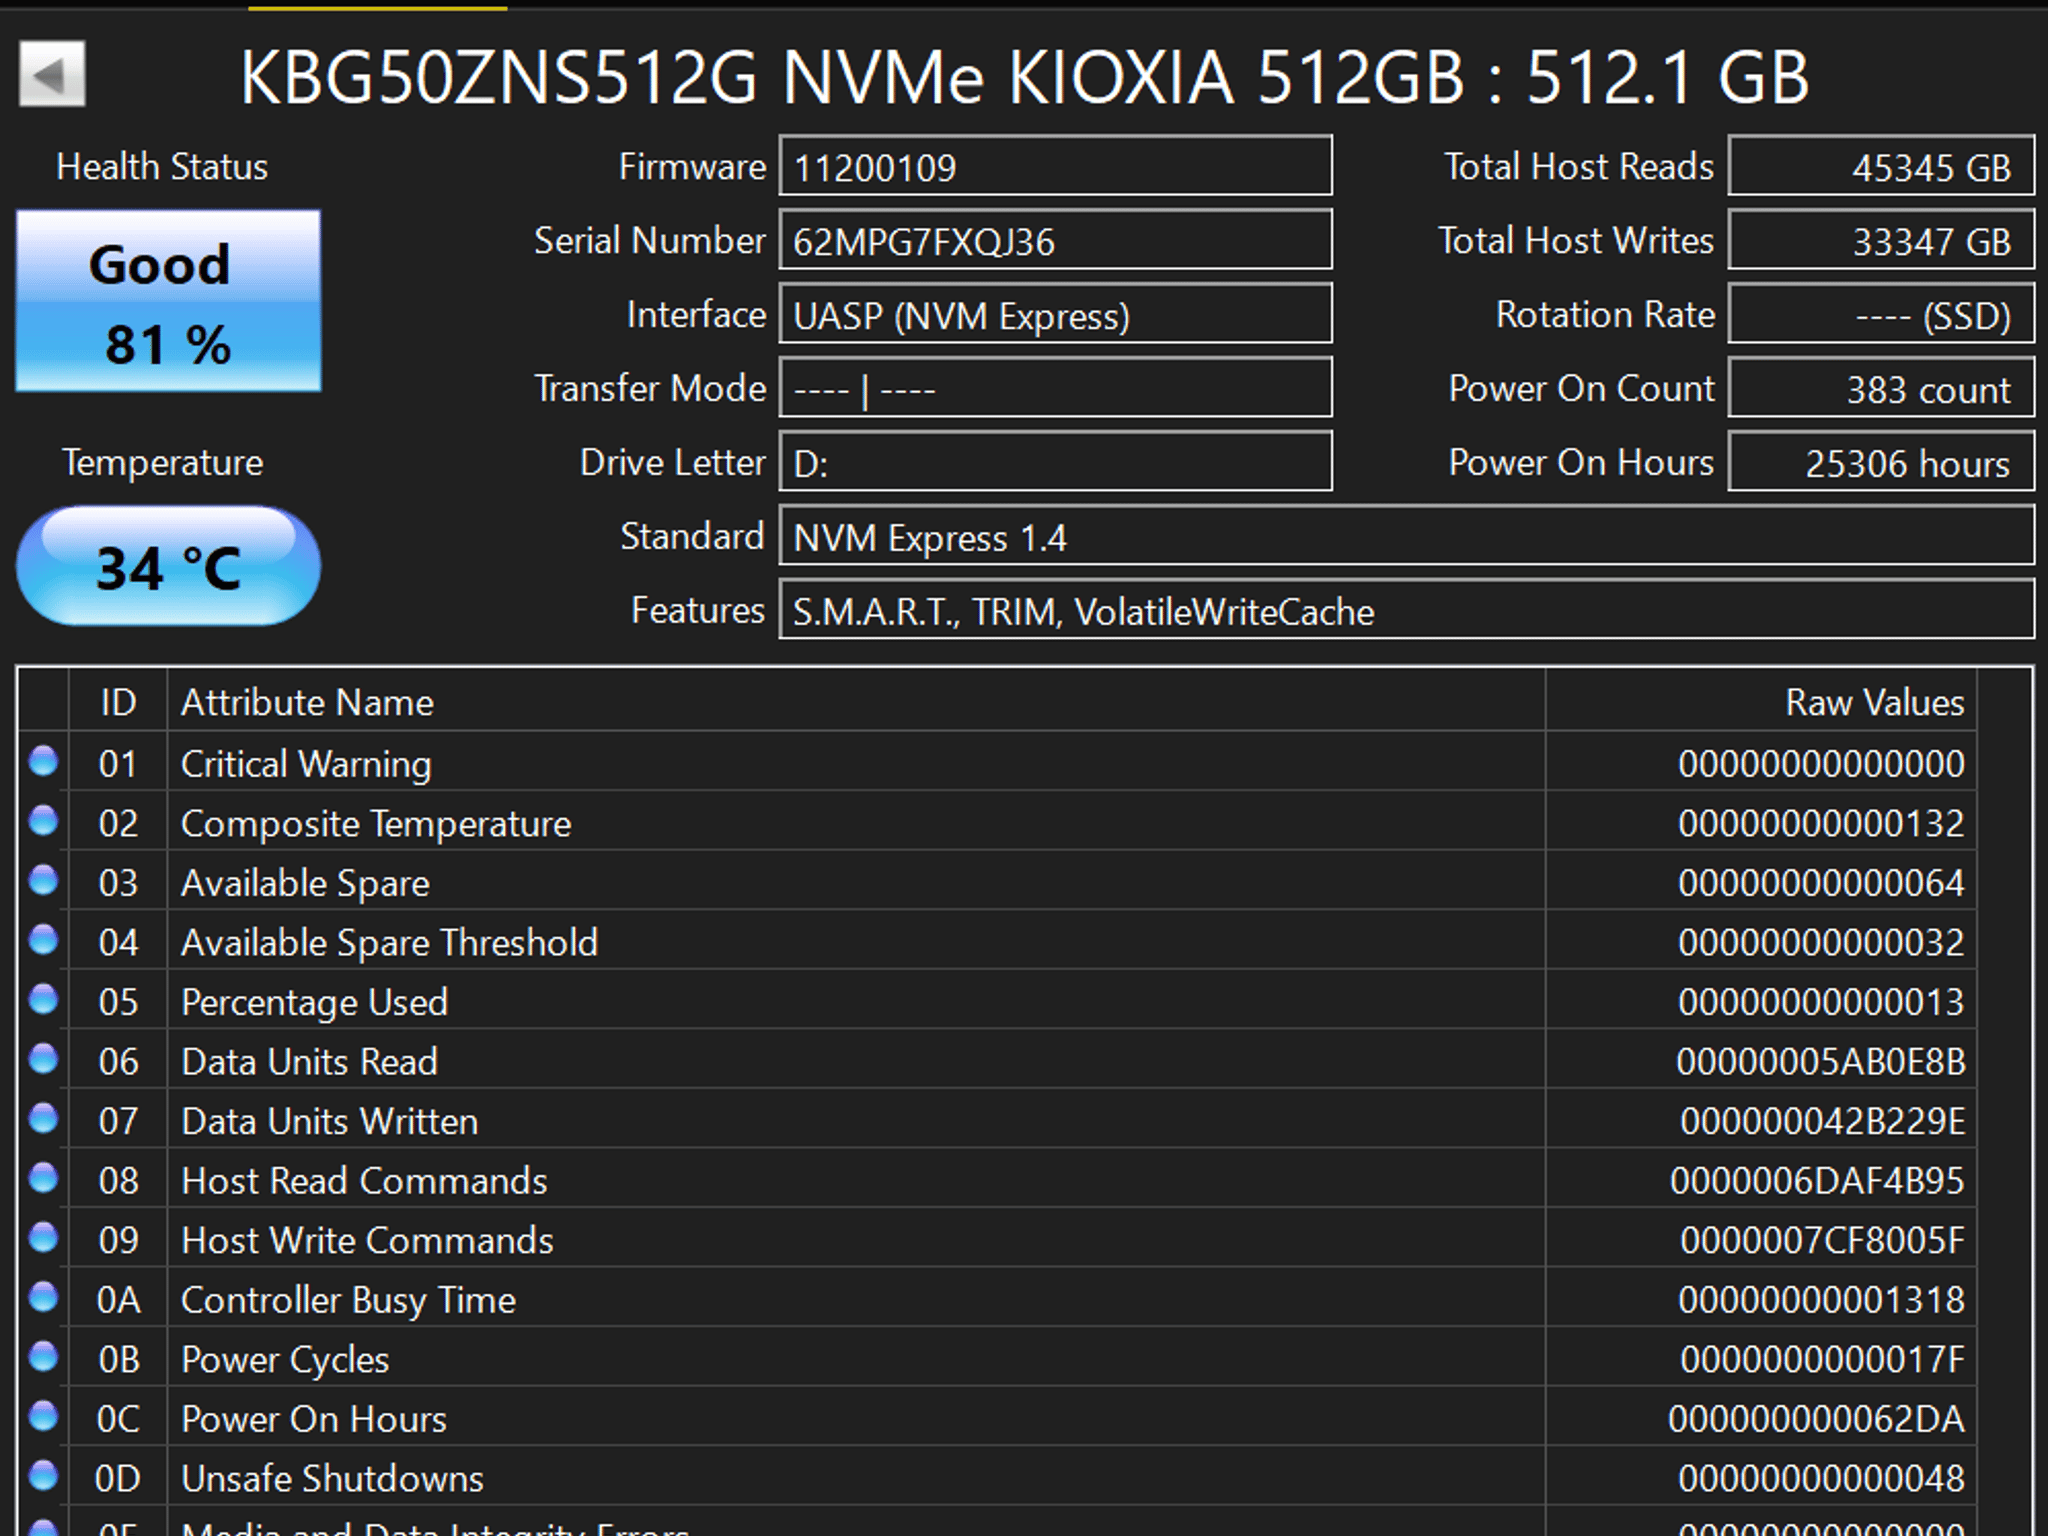Click the Interface field UASP (NVM Express)

click(1055, 314)
